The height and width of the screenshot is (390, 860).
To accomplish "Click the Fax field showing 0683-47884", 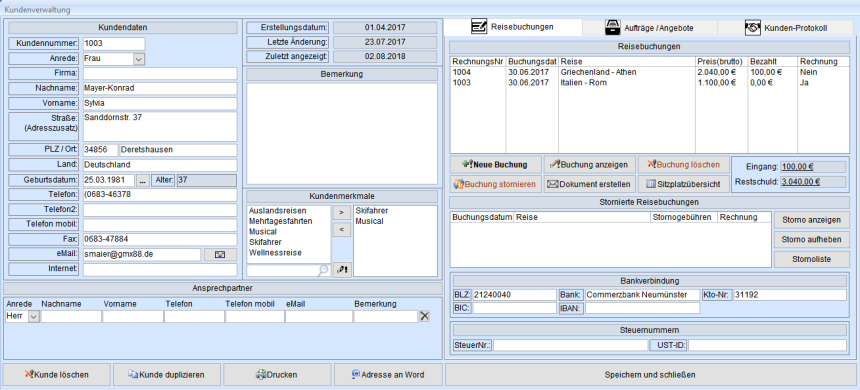I will 160,240.
